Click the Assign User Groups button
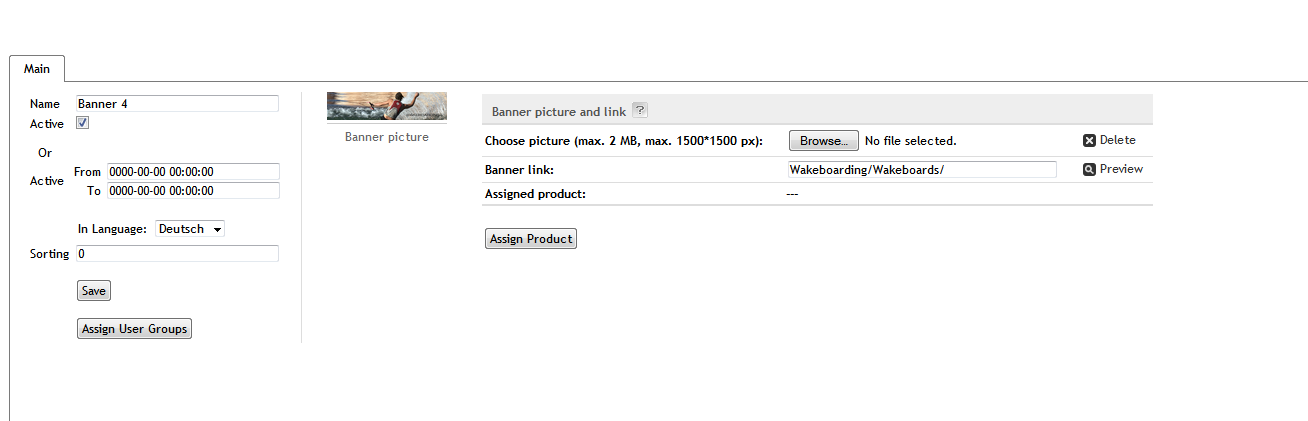This screenshot has height=421, width=1308. [x=134, y=329]
